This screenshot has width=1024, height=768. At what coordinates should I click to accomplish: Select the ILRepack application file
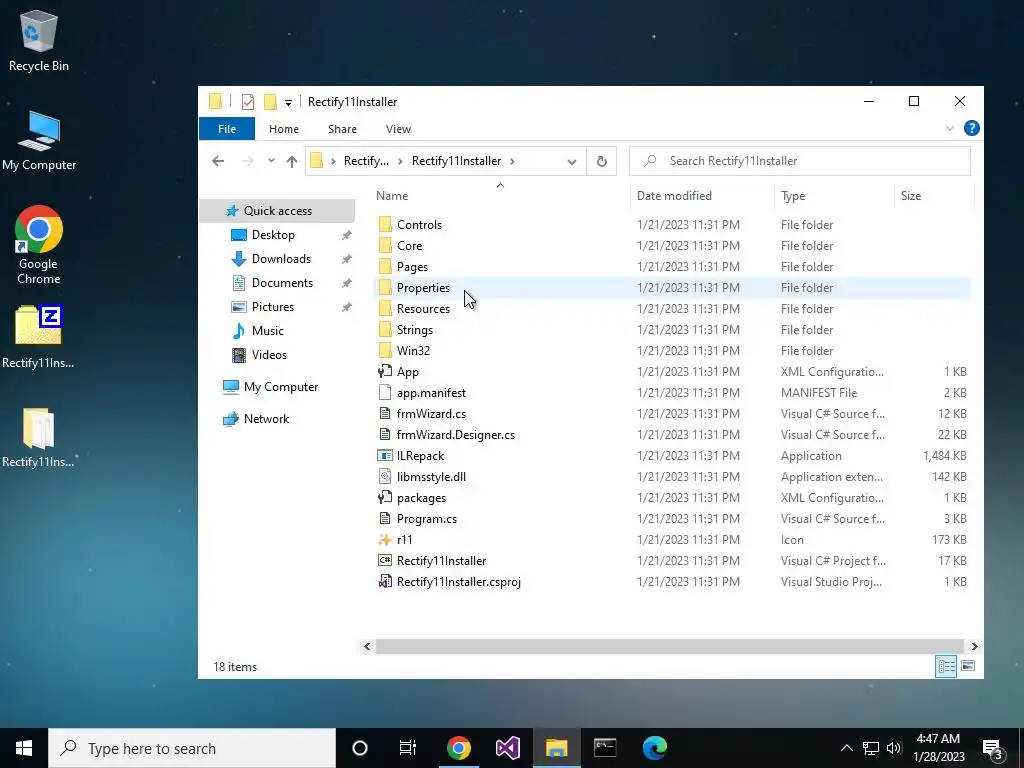tap(420, 455)
